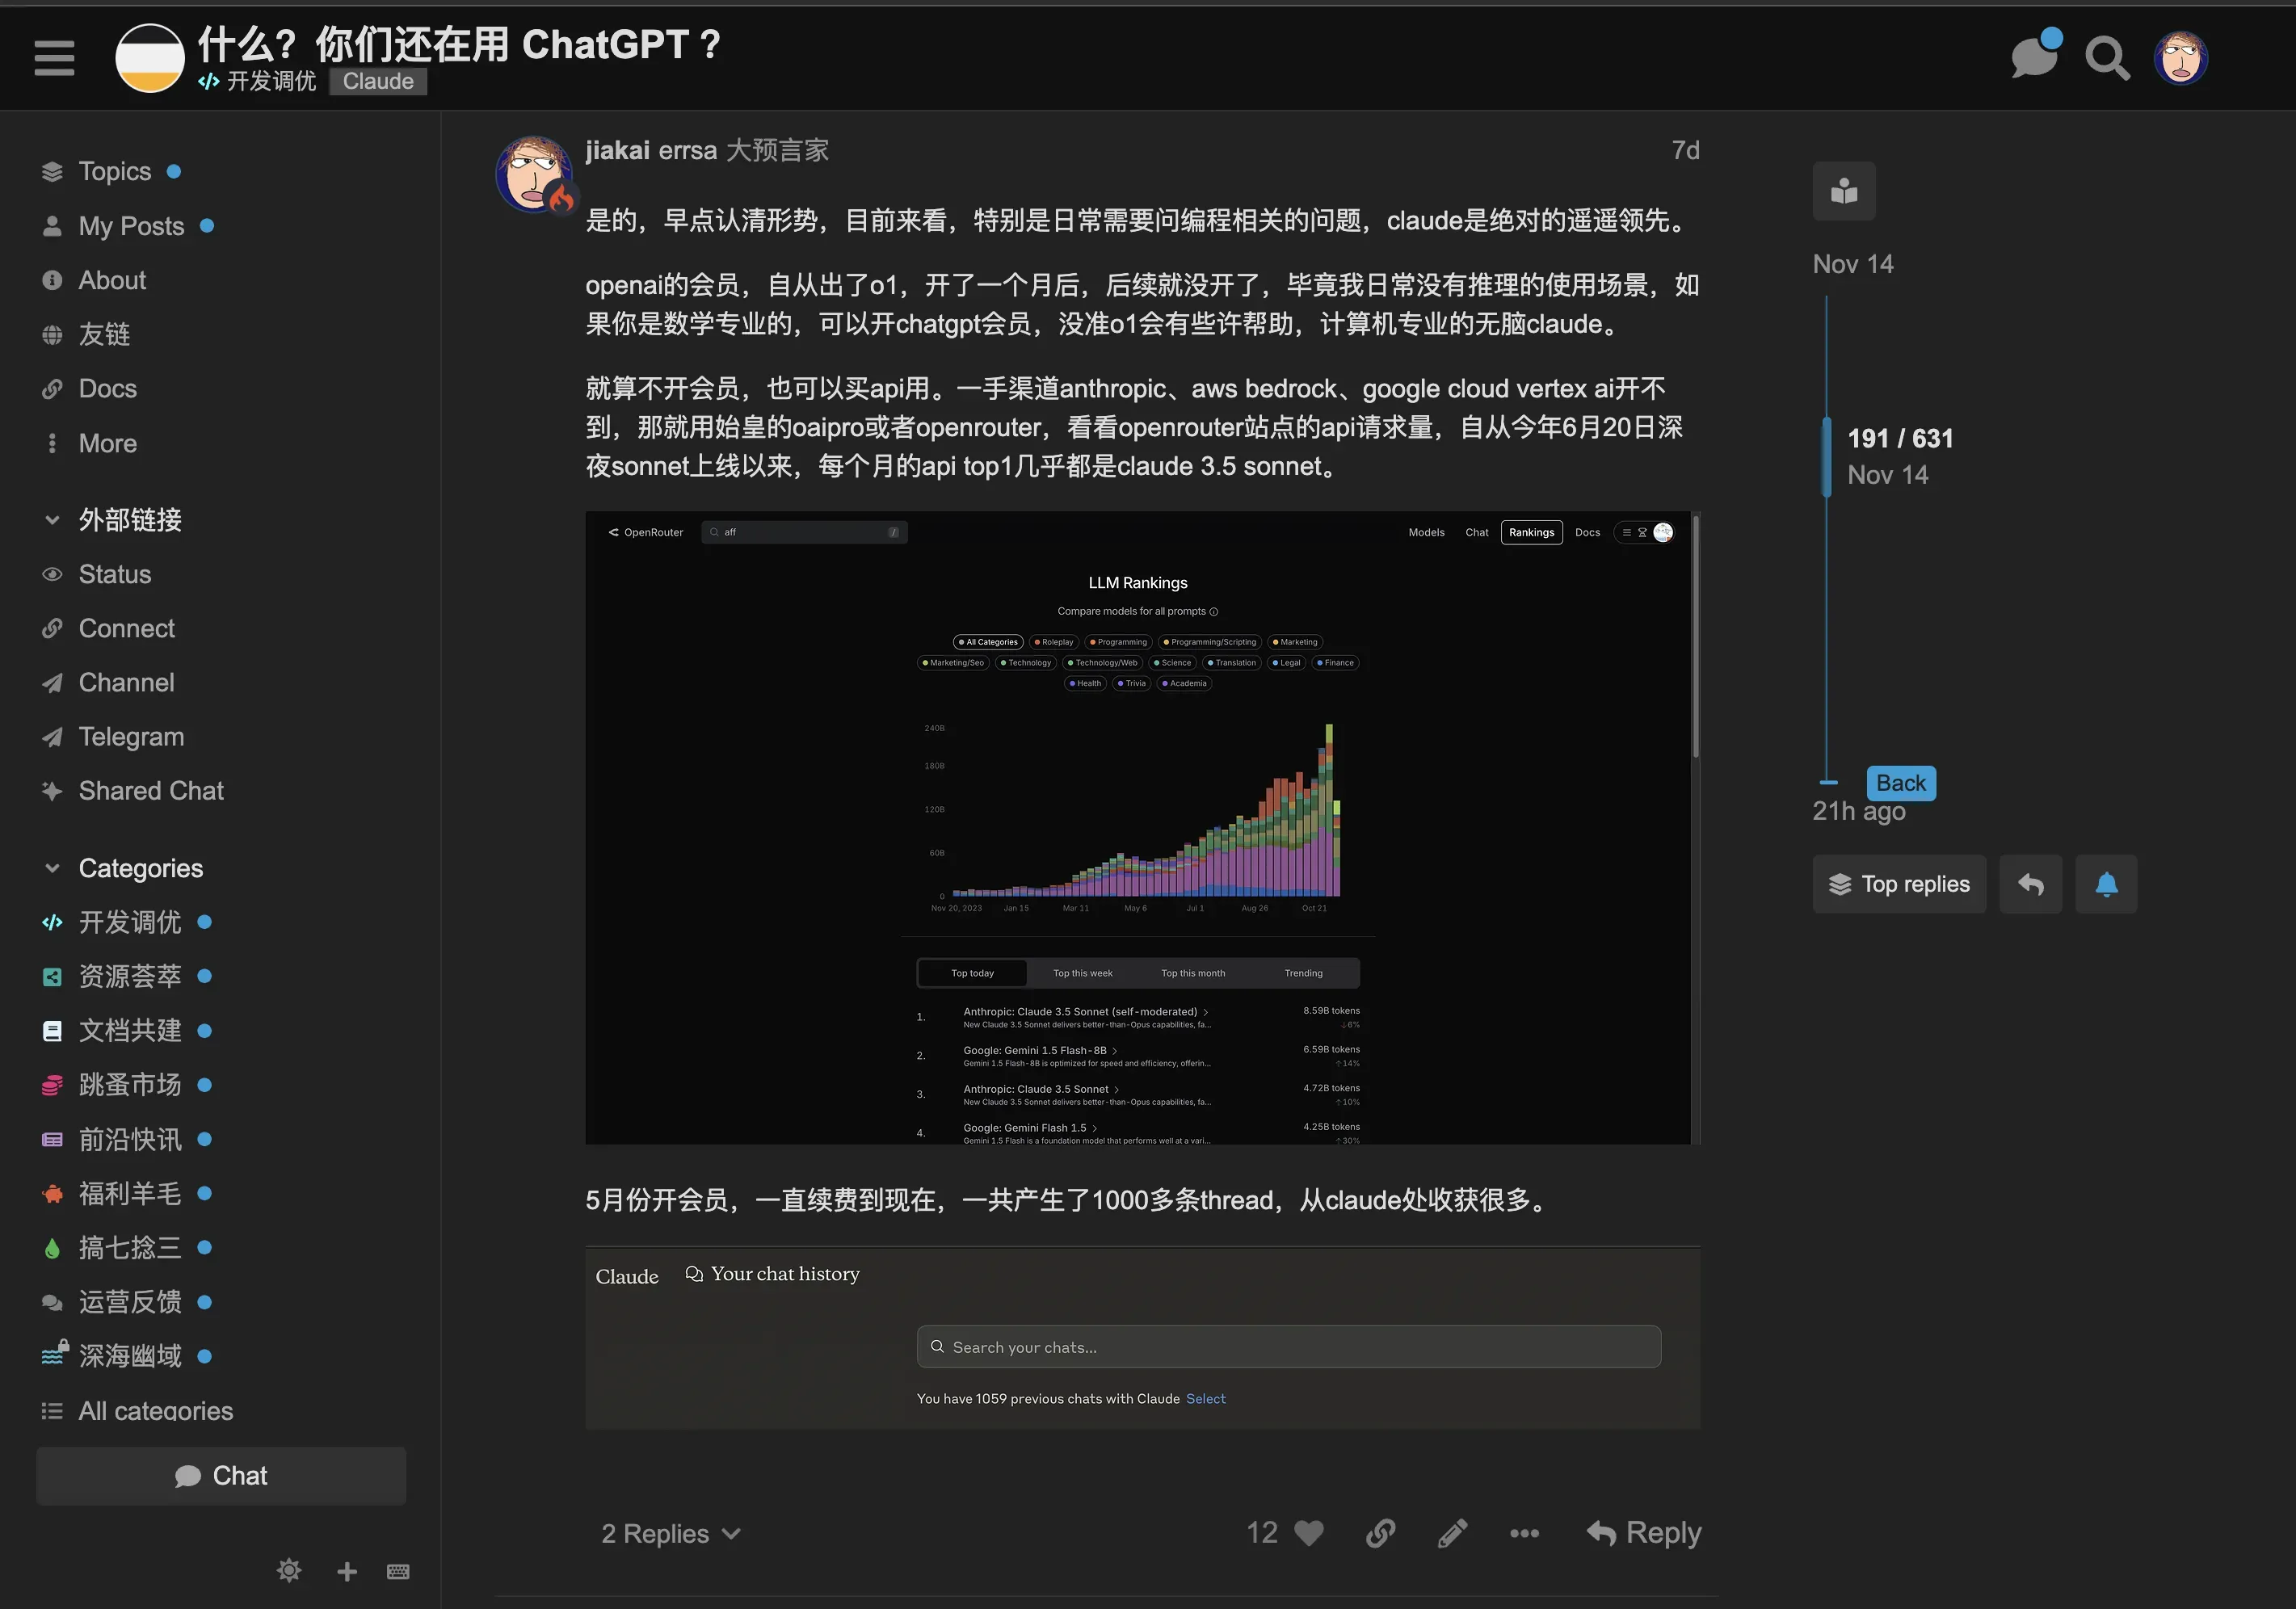Open the user profile avatar menu
The height and width of the screenshot is (1609, 2296).
2181,58
